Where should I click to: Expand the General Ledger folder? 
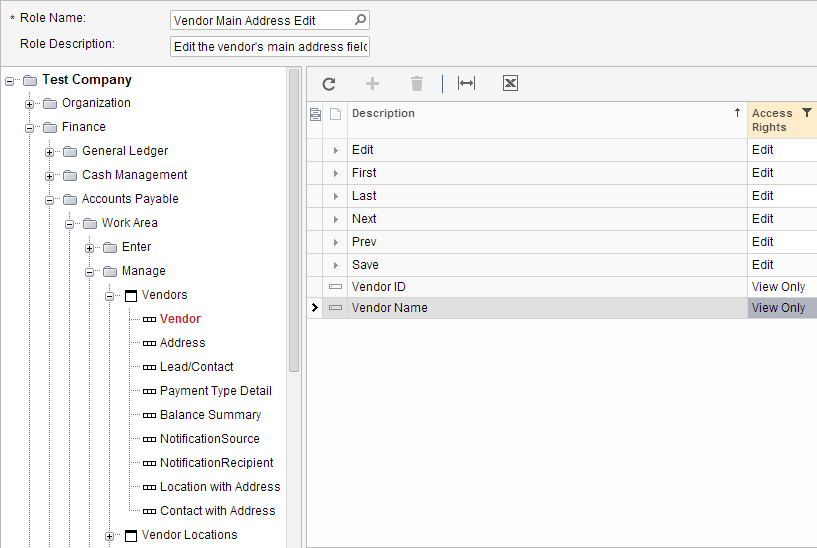[x=50, y=152]
